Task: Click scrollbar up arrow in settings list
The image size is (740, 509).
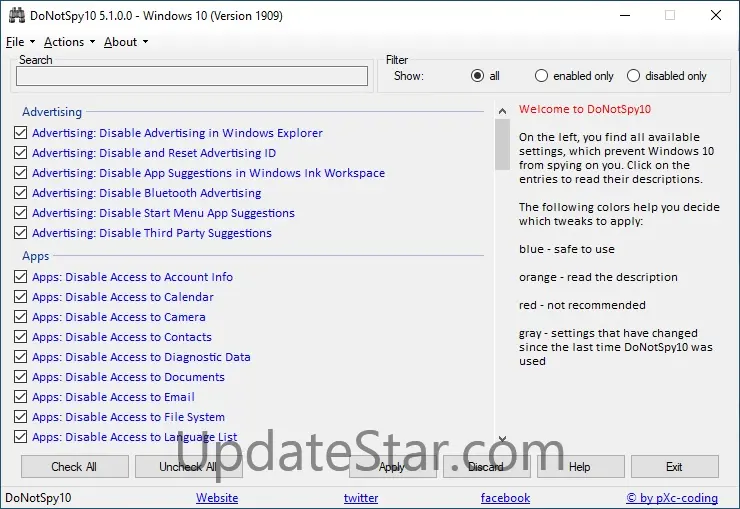Action: [503, 111]
